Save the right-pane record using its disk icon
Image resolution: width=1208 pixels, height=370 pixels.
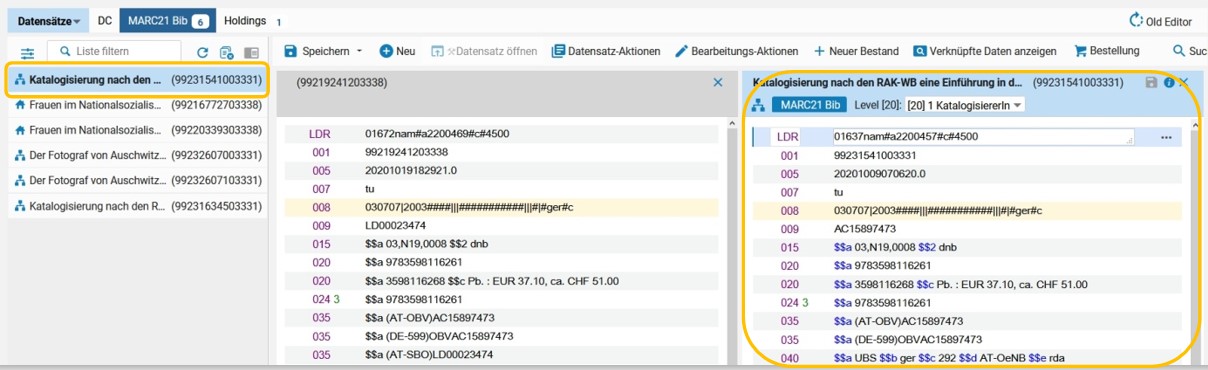1152,82
